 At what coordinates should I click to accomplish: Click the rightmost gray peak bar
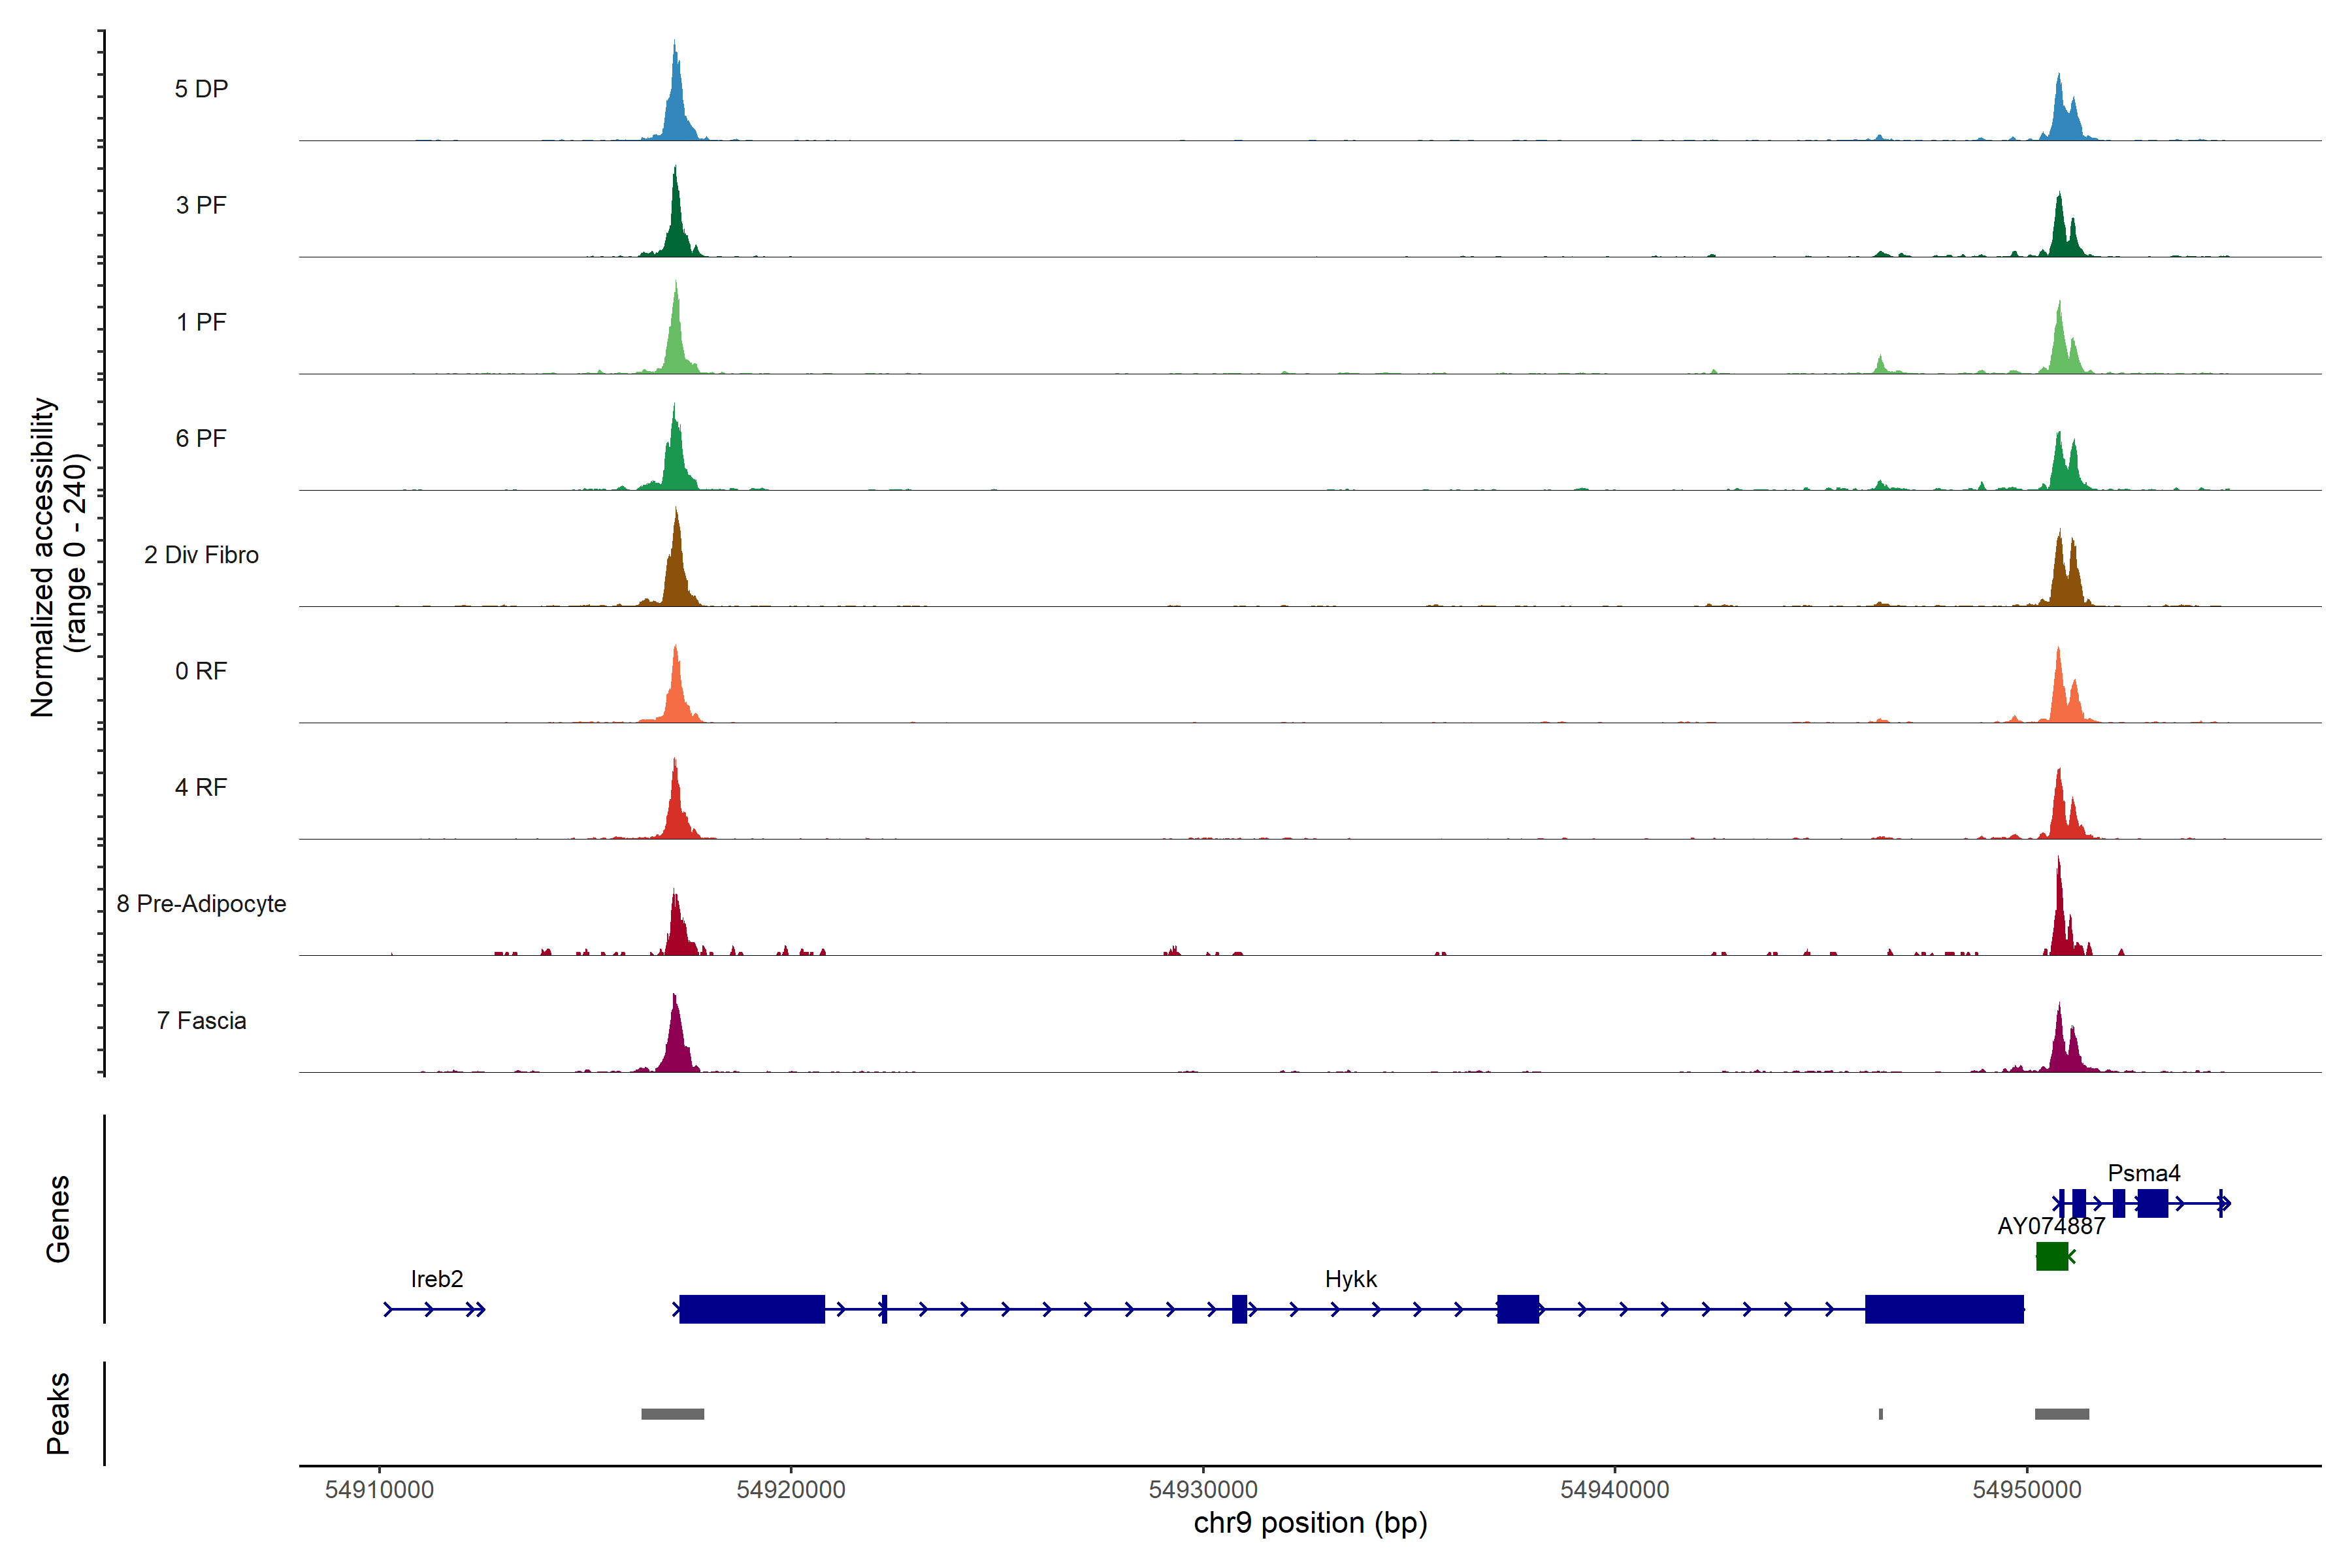click(2061, 1414)
